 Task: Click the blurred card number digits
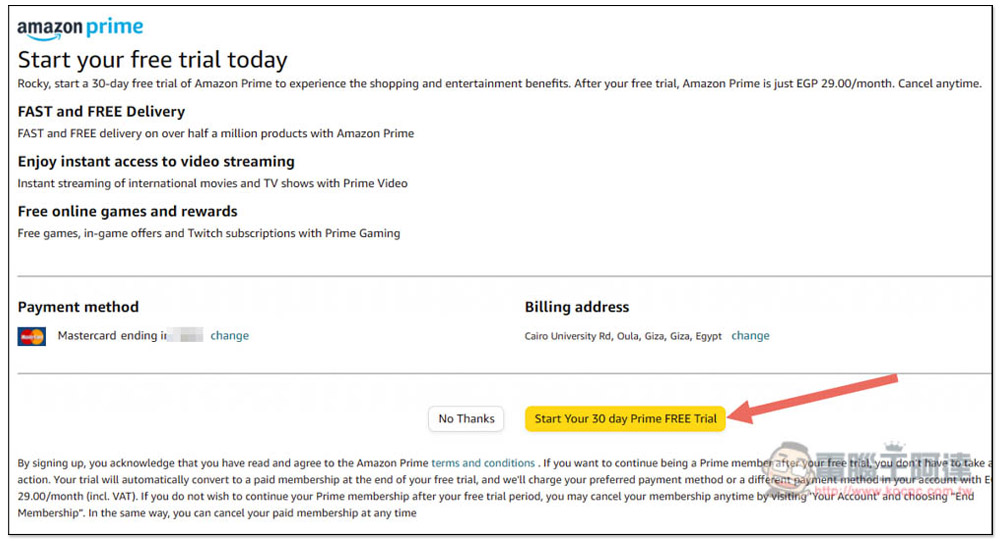click(x=185, y=335)
